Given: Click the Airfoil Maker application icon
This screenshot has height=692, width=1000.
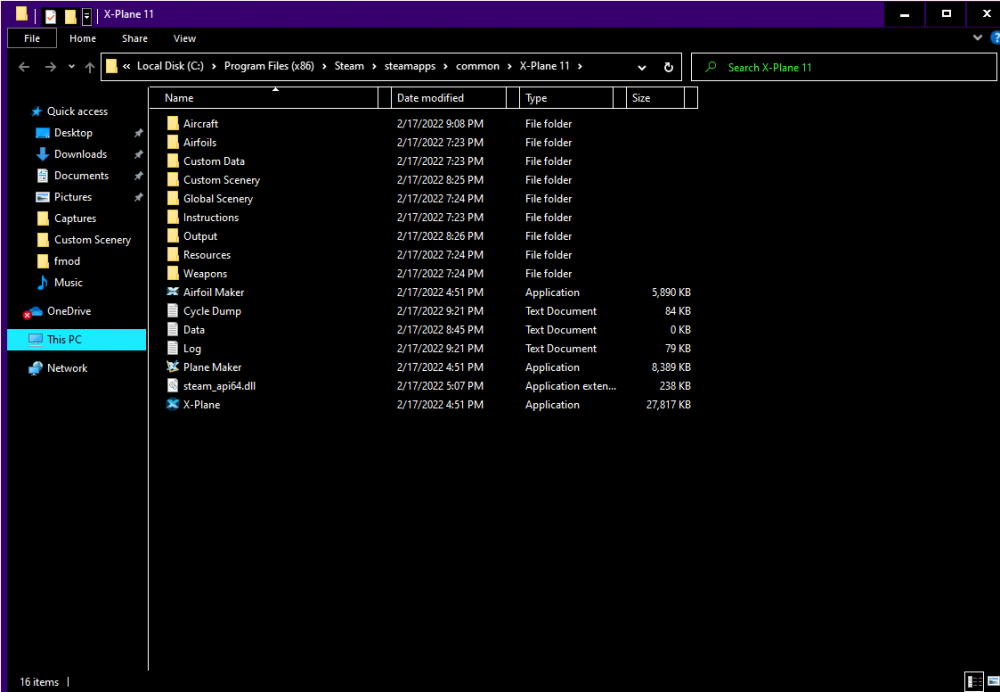Looking at the screenshot, I should click(173, 292).
